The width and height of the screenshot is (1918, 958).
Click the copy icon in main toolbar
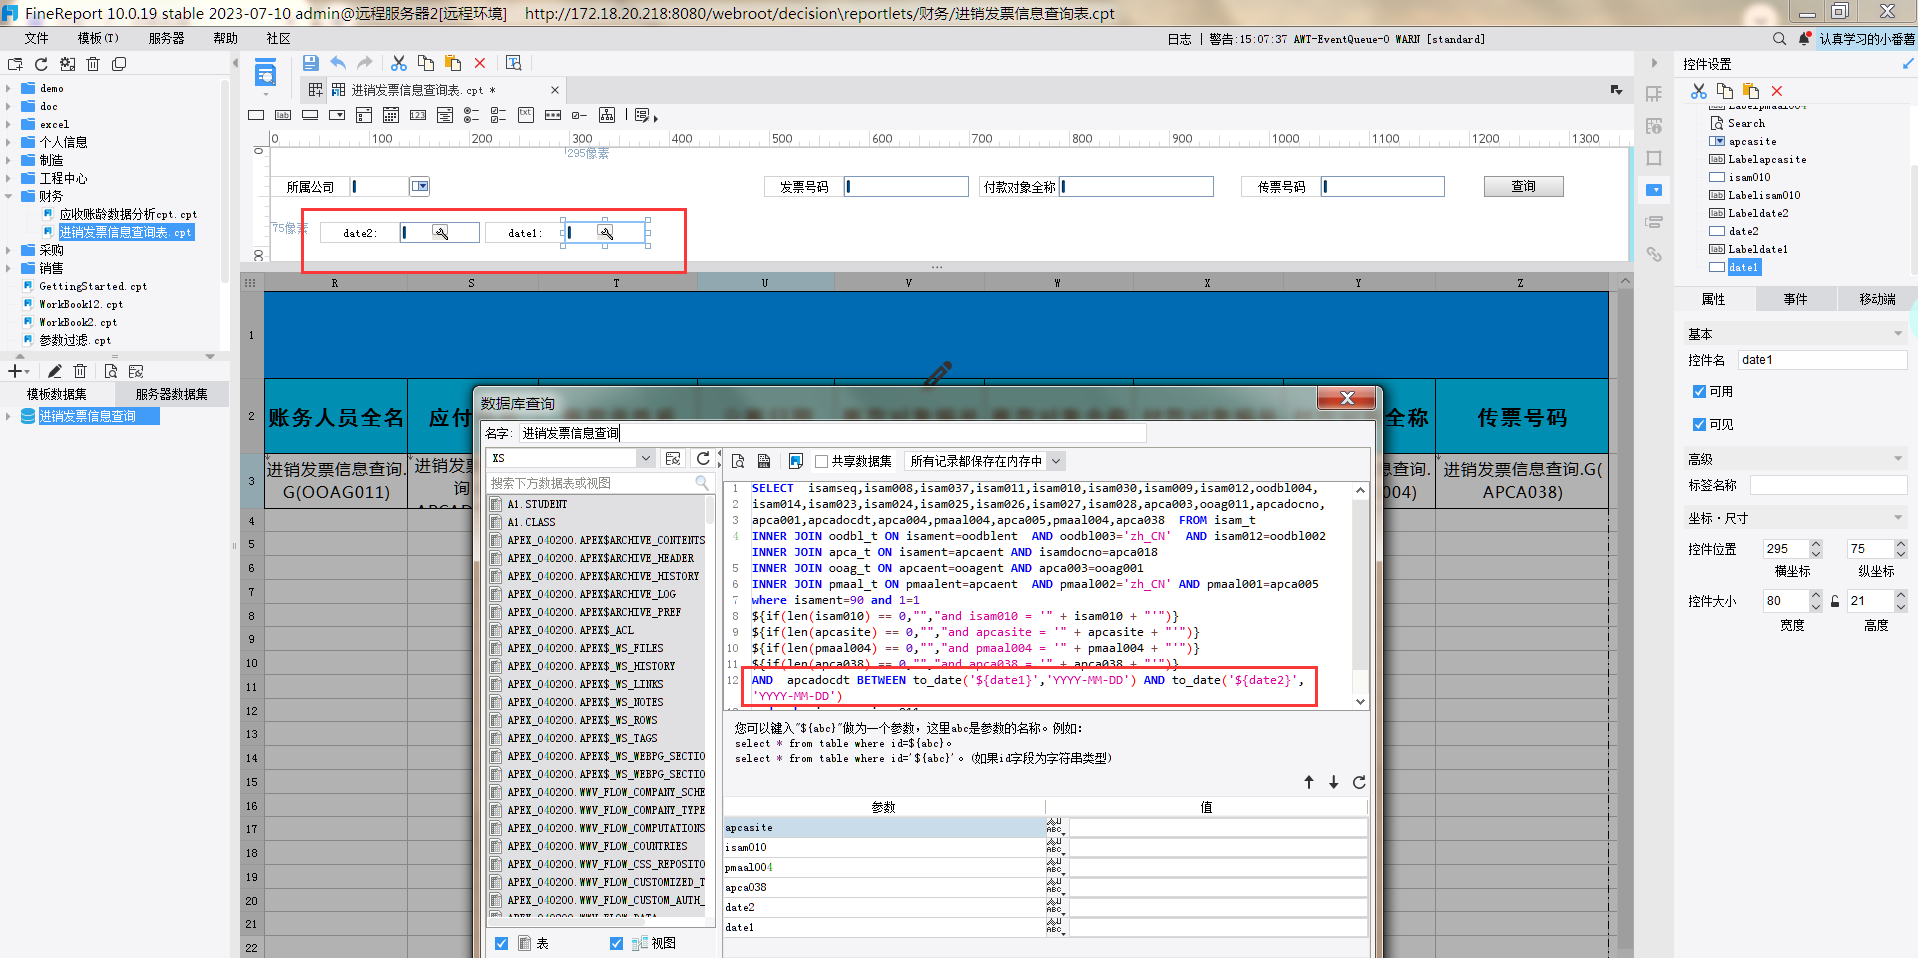click(x=425, y=63)
